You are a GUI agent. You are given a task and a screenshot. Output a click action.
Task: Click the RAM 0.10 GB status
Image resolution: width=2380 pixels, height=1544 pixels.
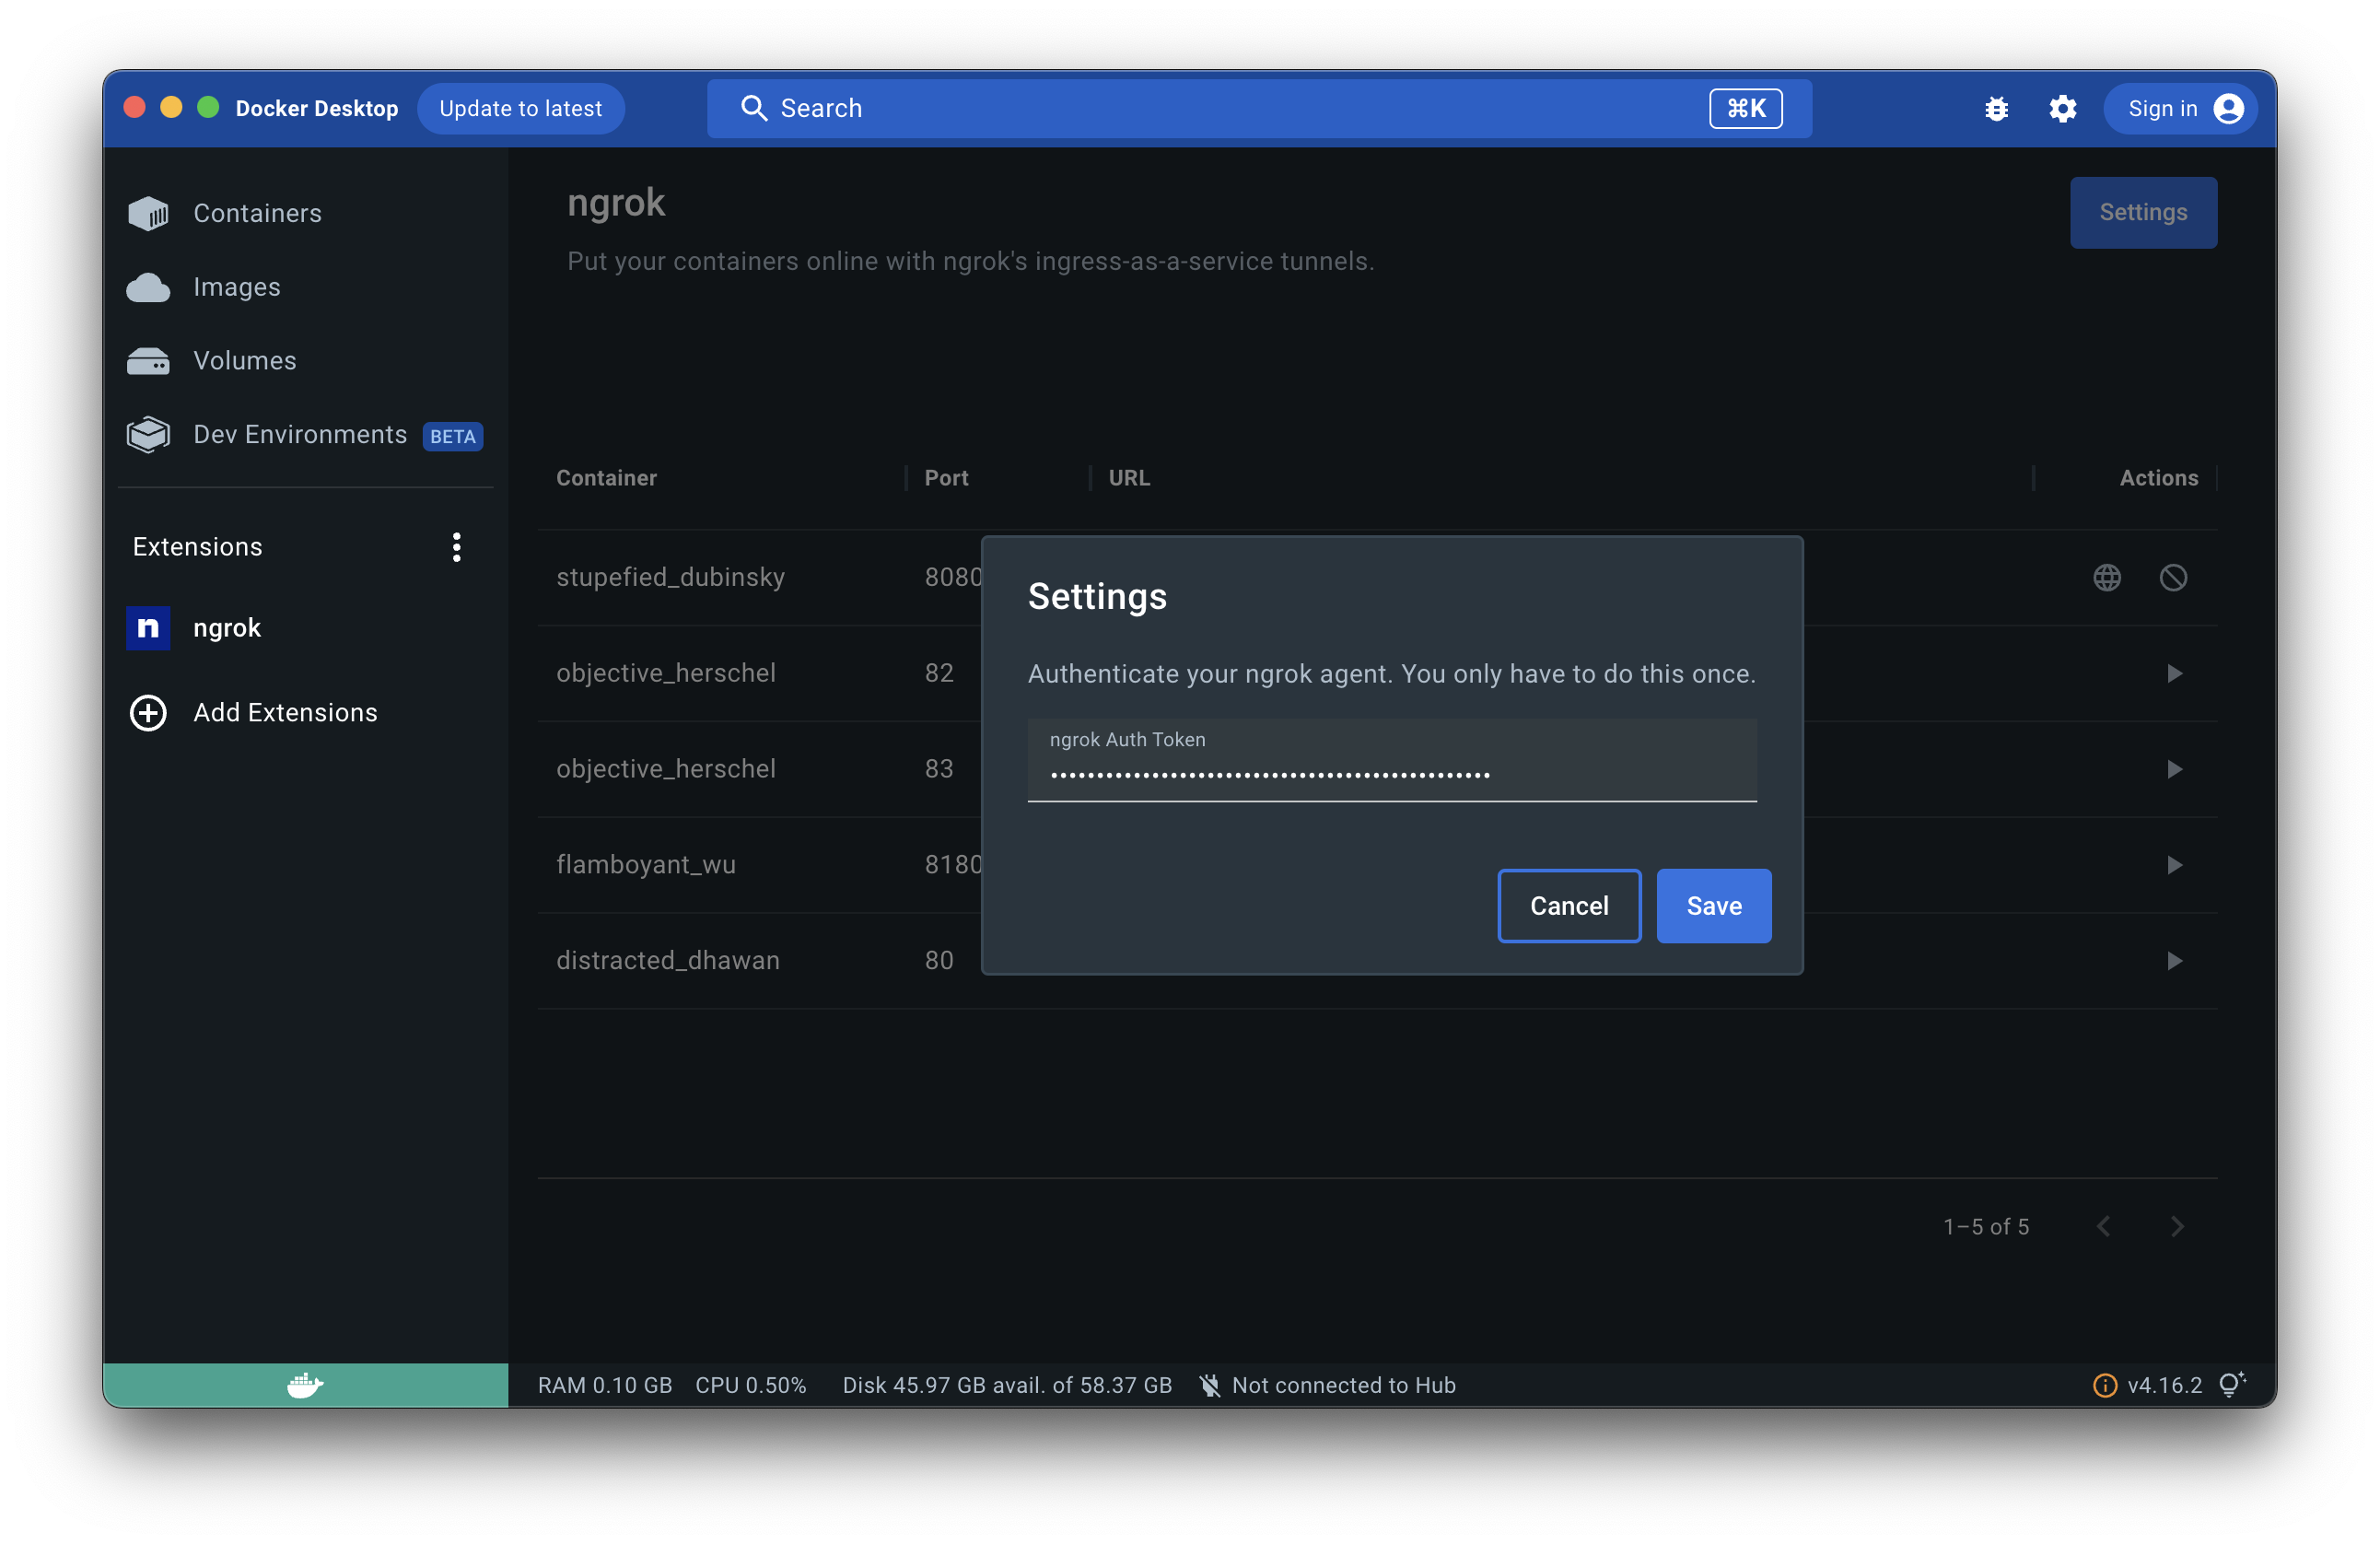[605, 1385]
